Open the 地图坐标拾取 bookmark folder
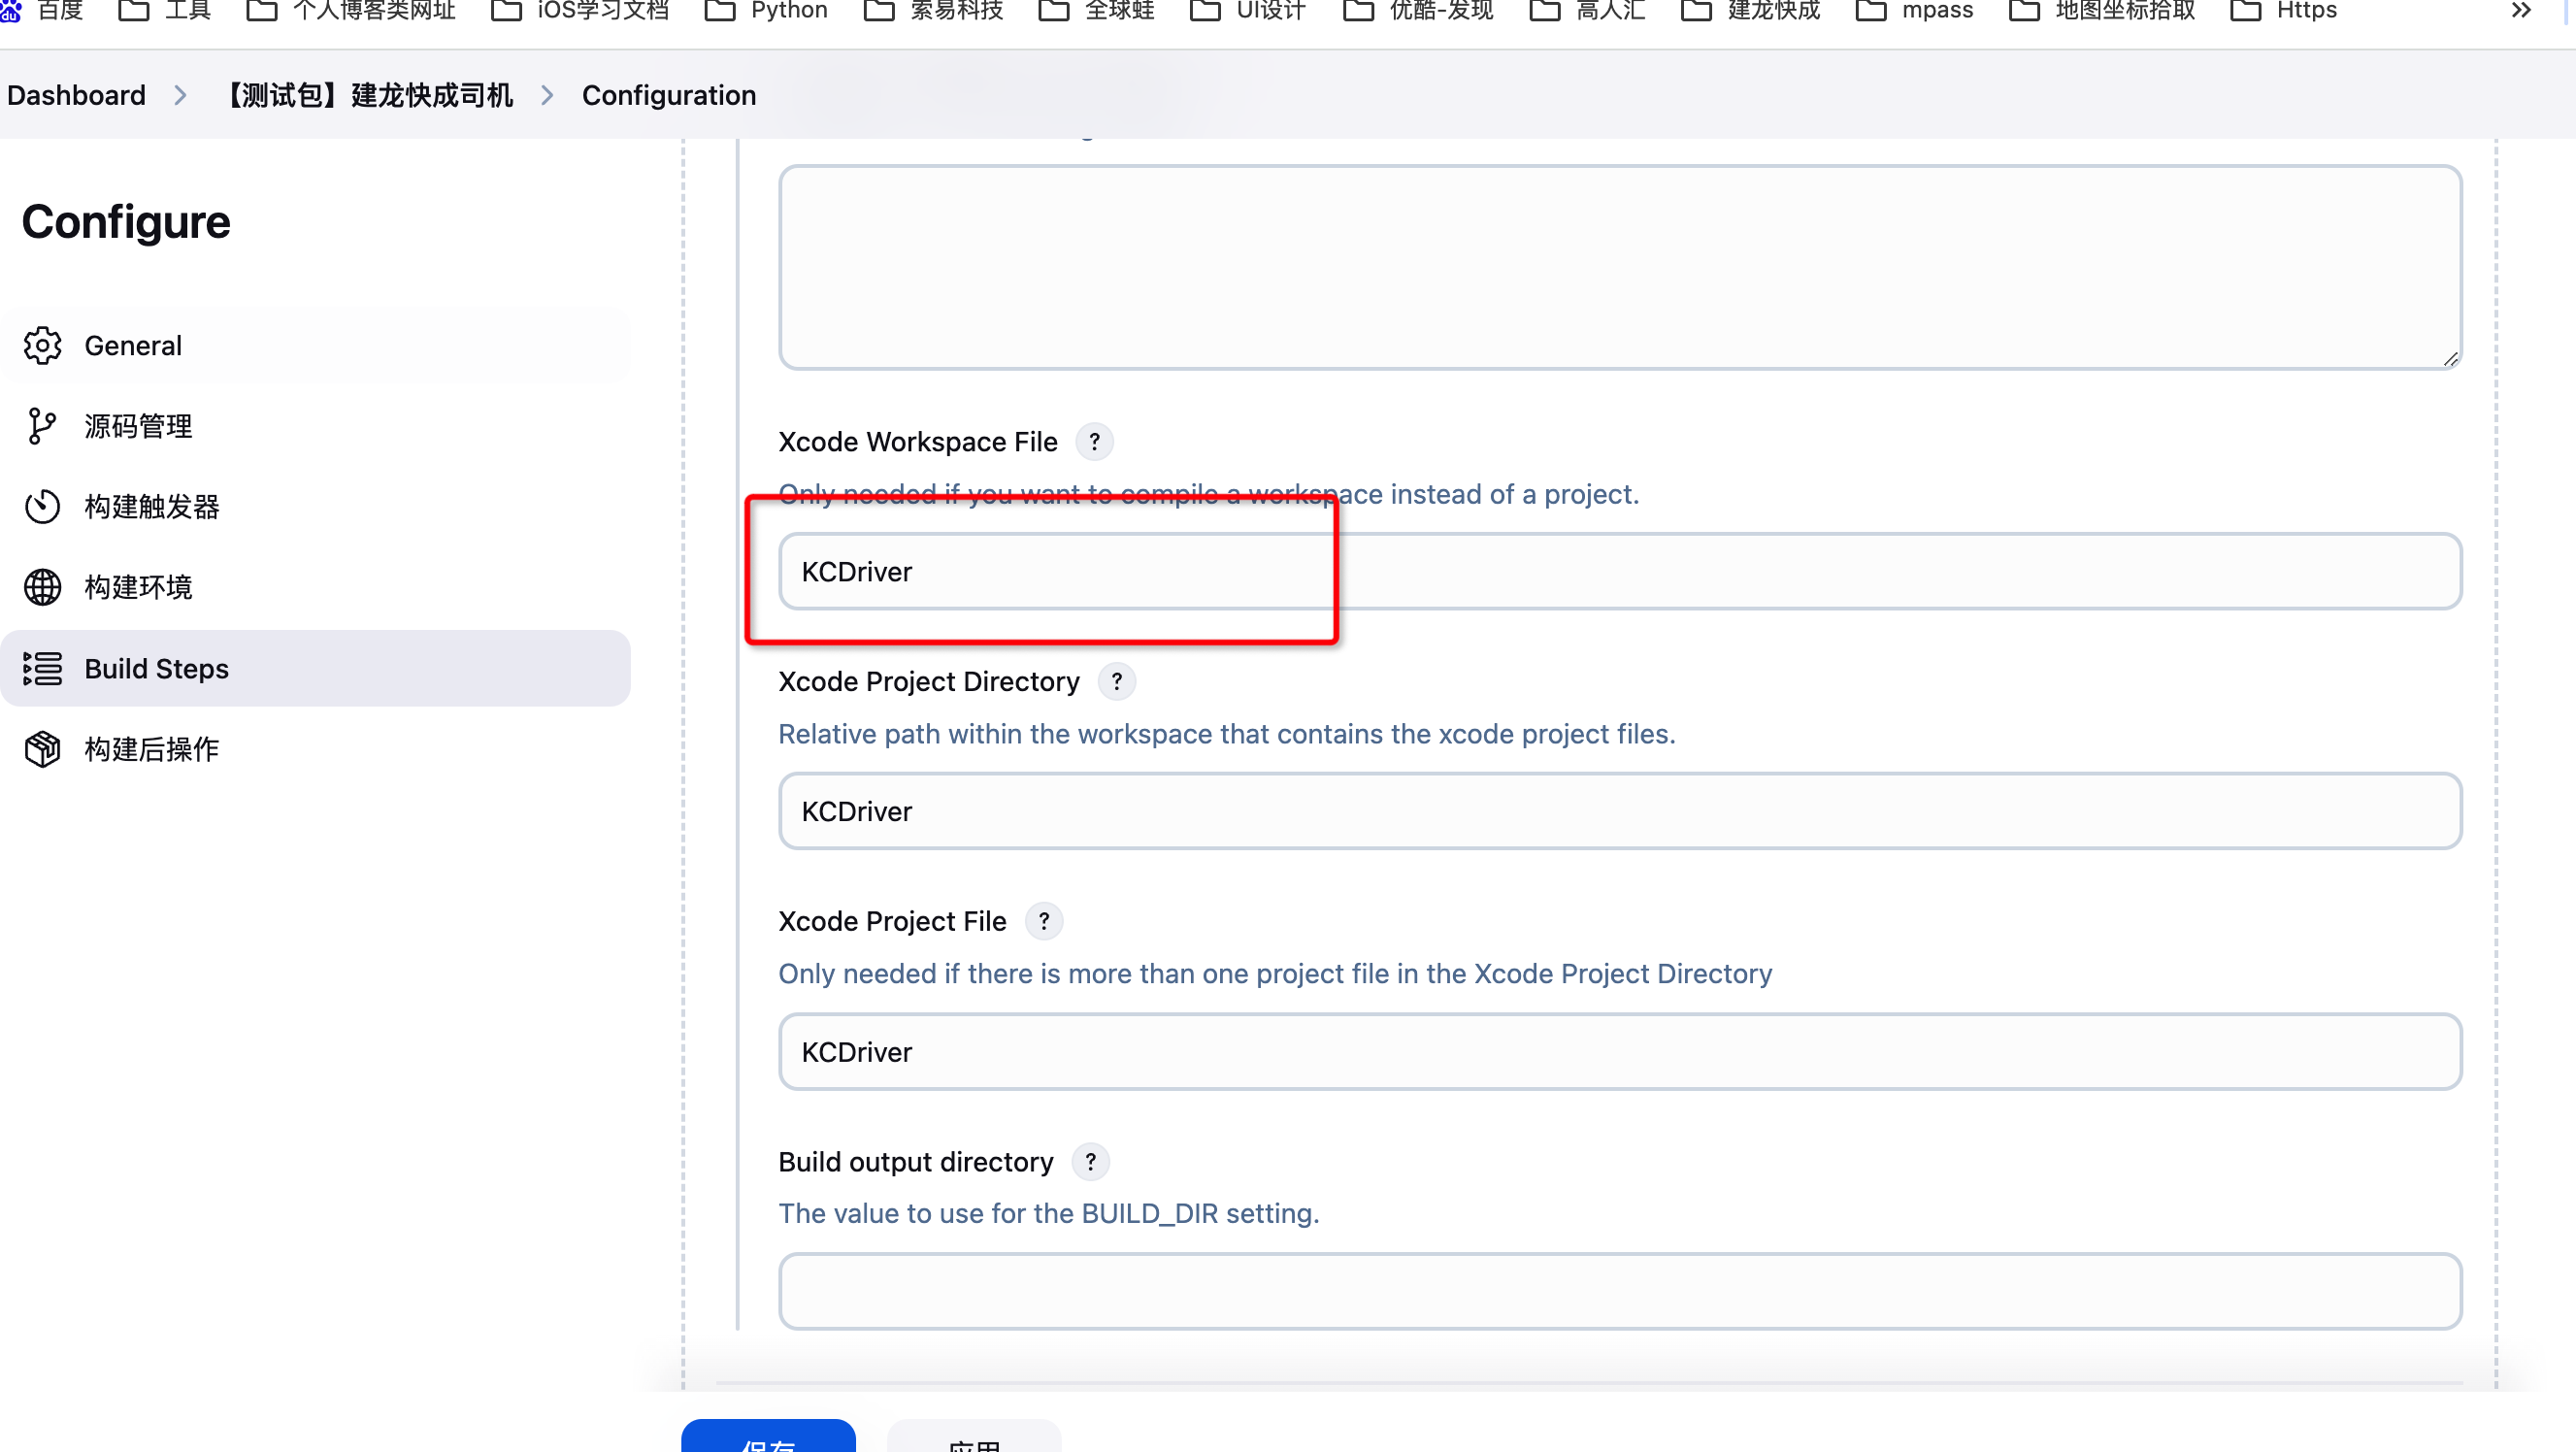The image size is (2576, 1452). pos(2102,11)
